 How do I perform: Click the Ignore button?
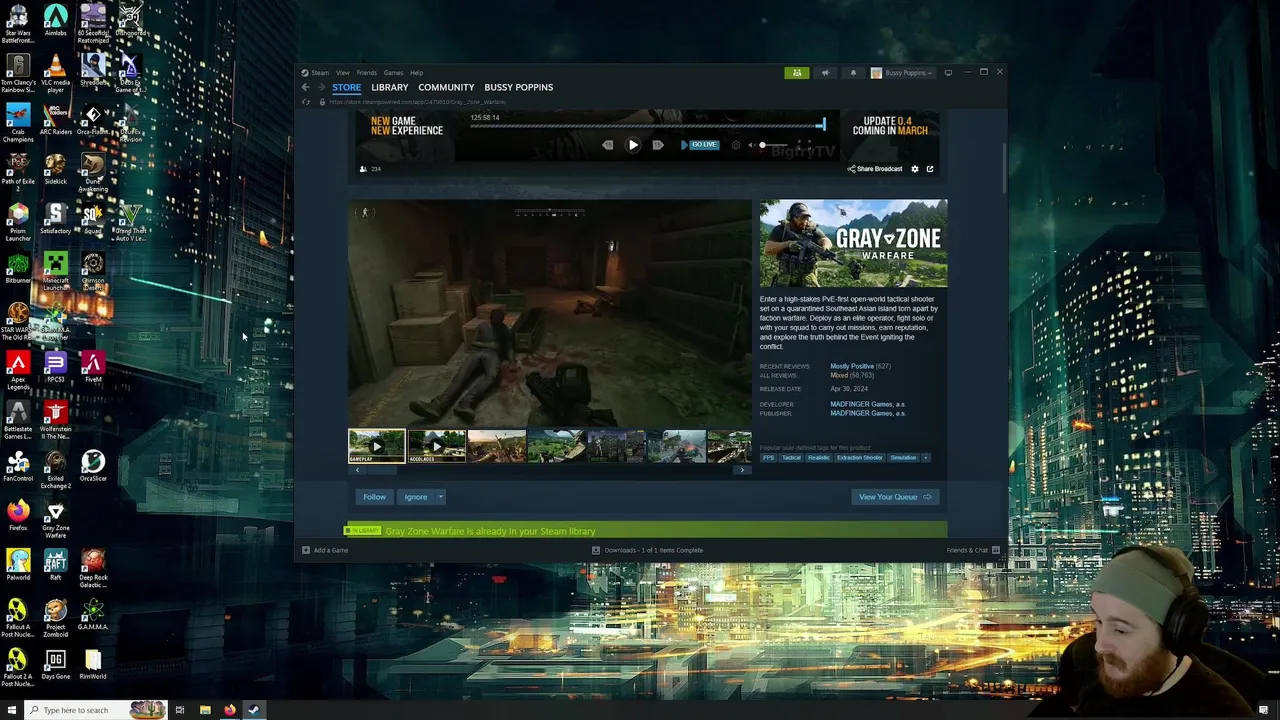416,497
